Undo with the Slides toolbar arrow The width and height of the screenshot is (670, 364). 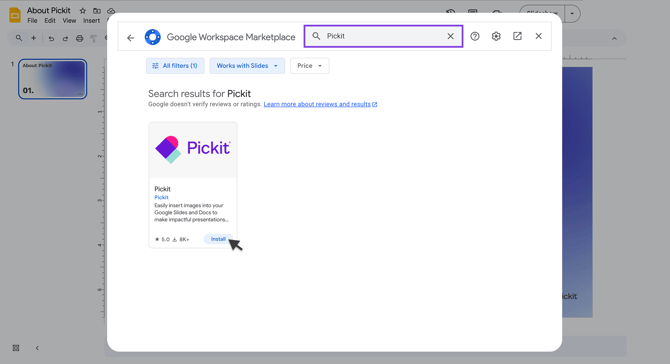tap(51, 38)
